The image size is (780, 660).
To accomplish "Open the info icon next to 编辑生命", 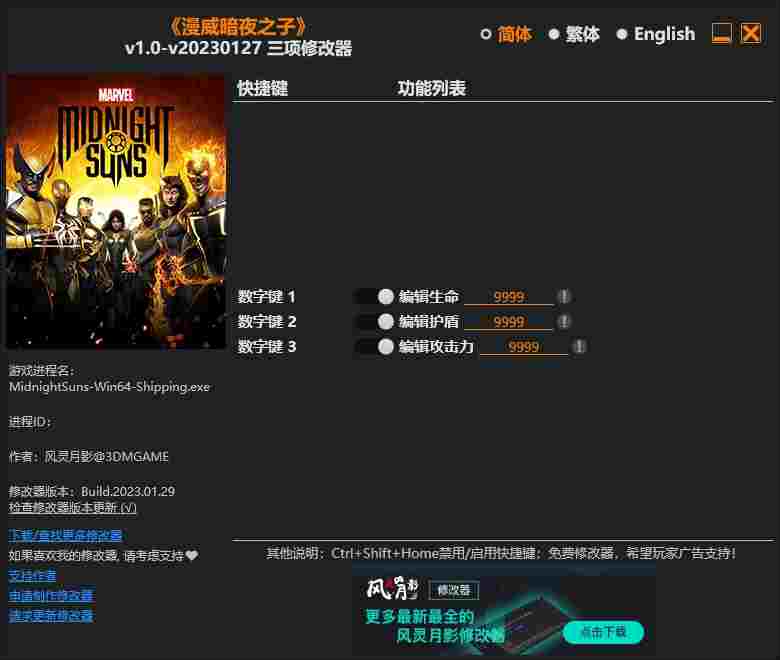I will click(x=564, y=297).
